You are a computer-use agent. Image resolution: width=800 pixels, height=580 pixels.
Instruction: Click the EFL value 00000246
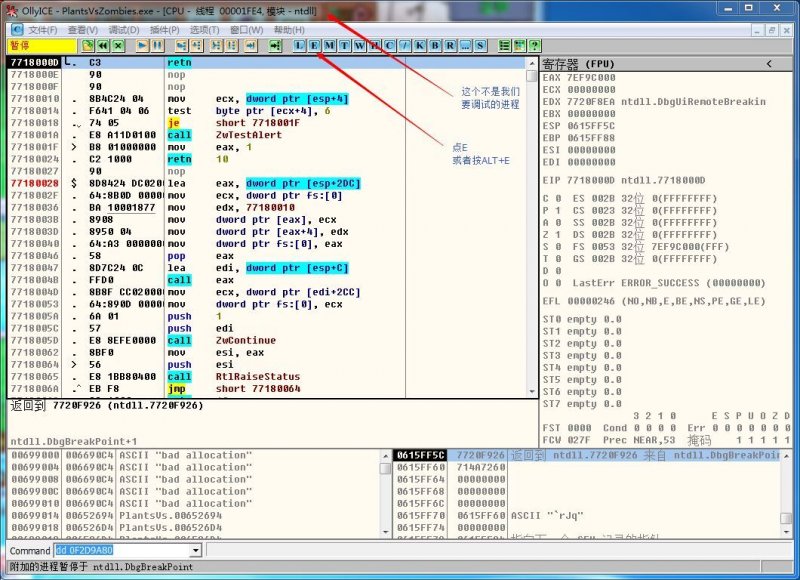click(591, 301)
